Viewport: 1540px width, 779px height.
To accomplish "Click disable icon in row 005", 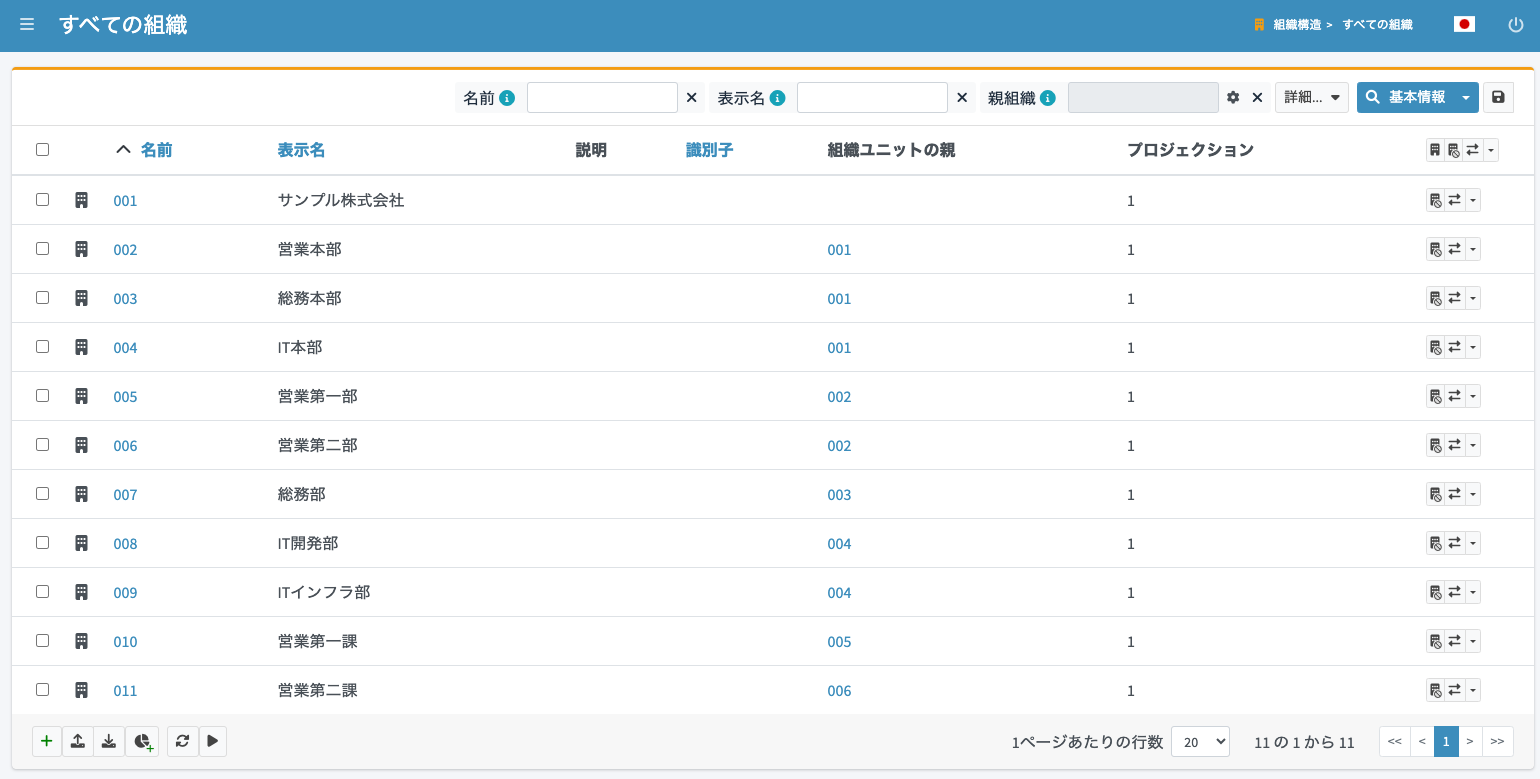I will (x=1435, y=396).
